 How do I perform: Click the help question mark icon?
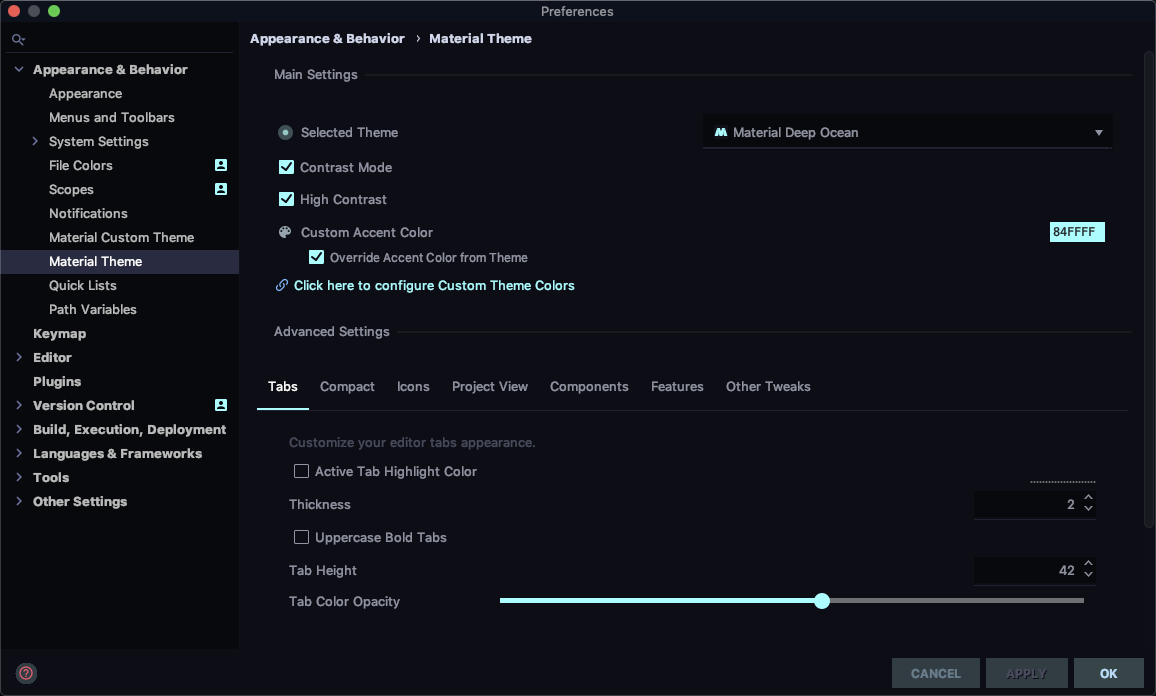click(26, 673)
